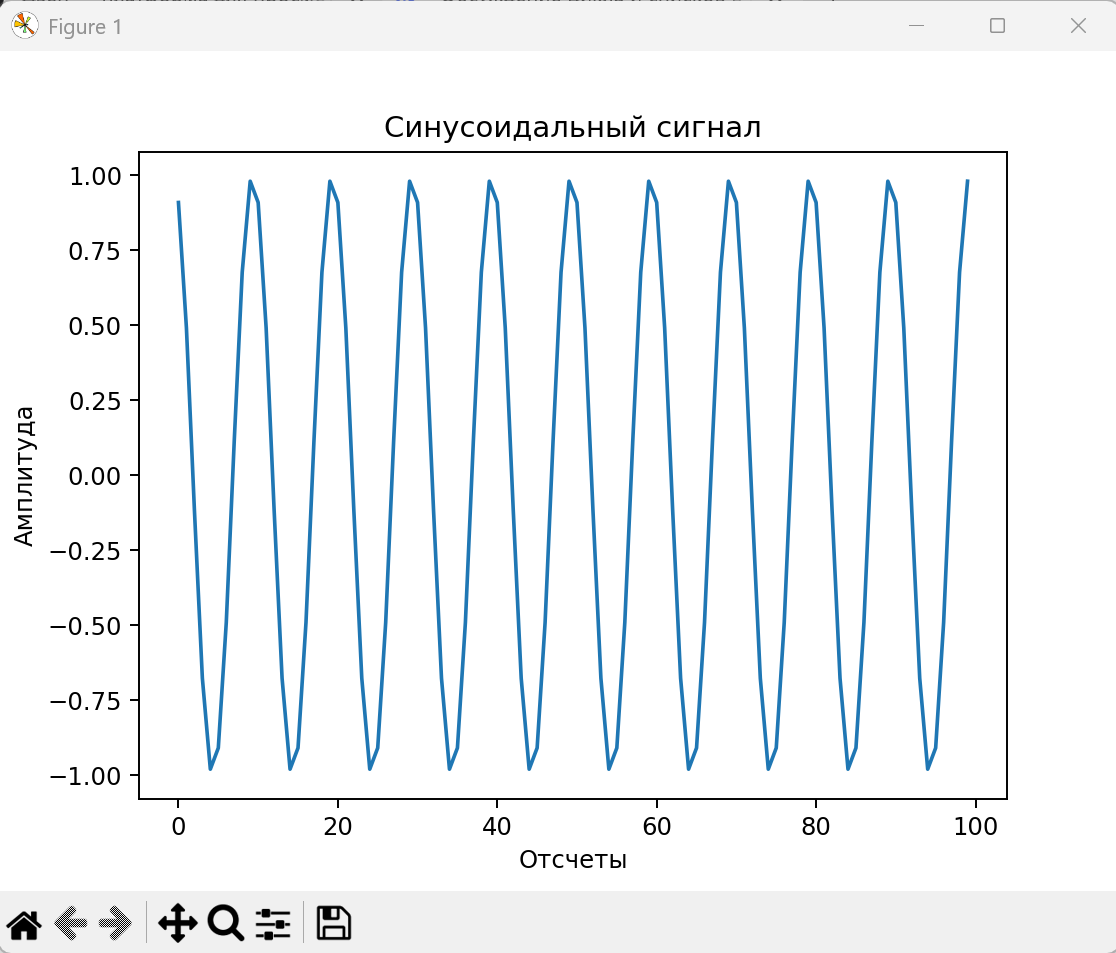Screen dimensions: 1116x953
Task: Click the y-axis tick label 0.00
Action: 96,476
